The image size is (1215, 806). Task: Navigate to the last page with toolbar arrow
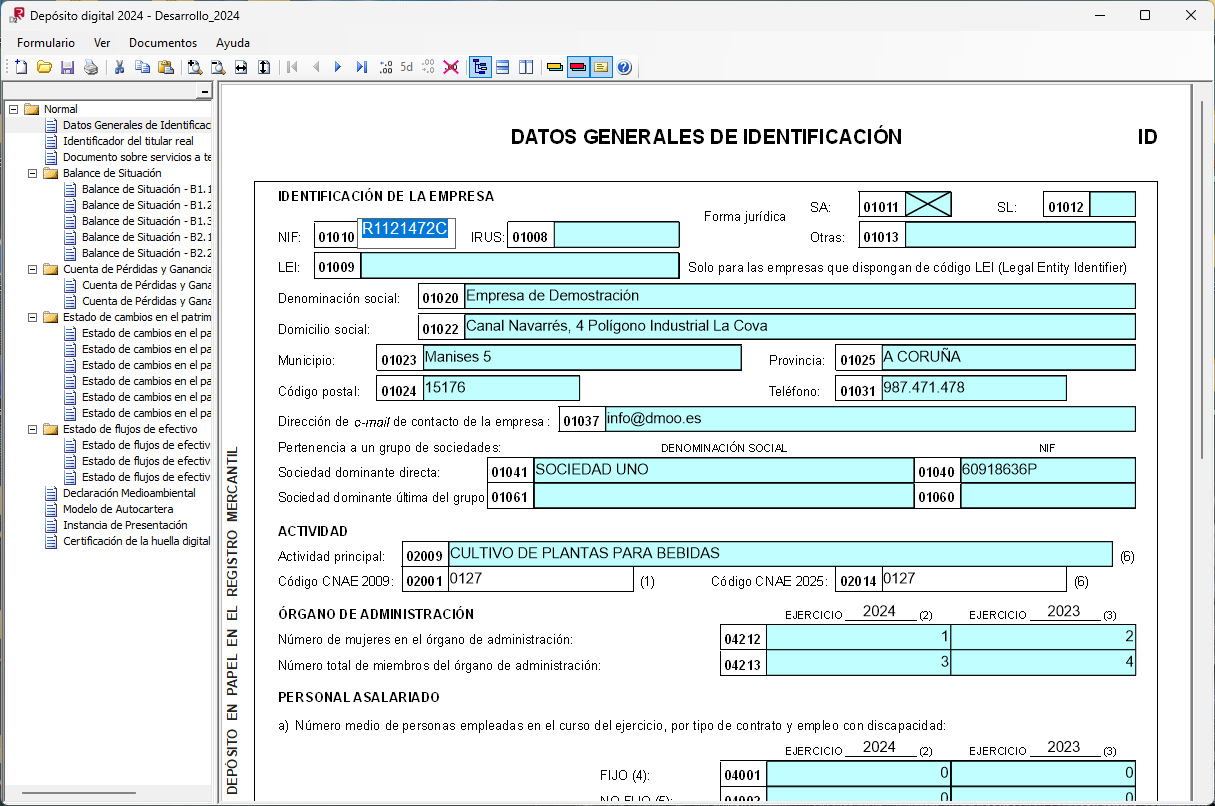tap(361, 67)
